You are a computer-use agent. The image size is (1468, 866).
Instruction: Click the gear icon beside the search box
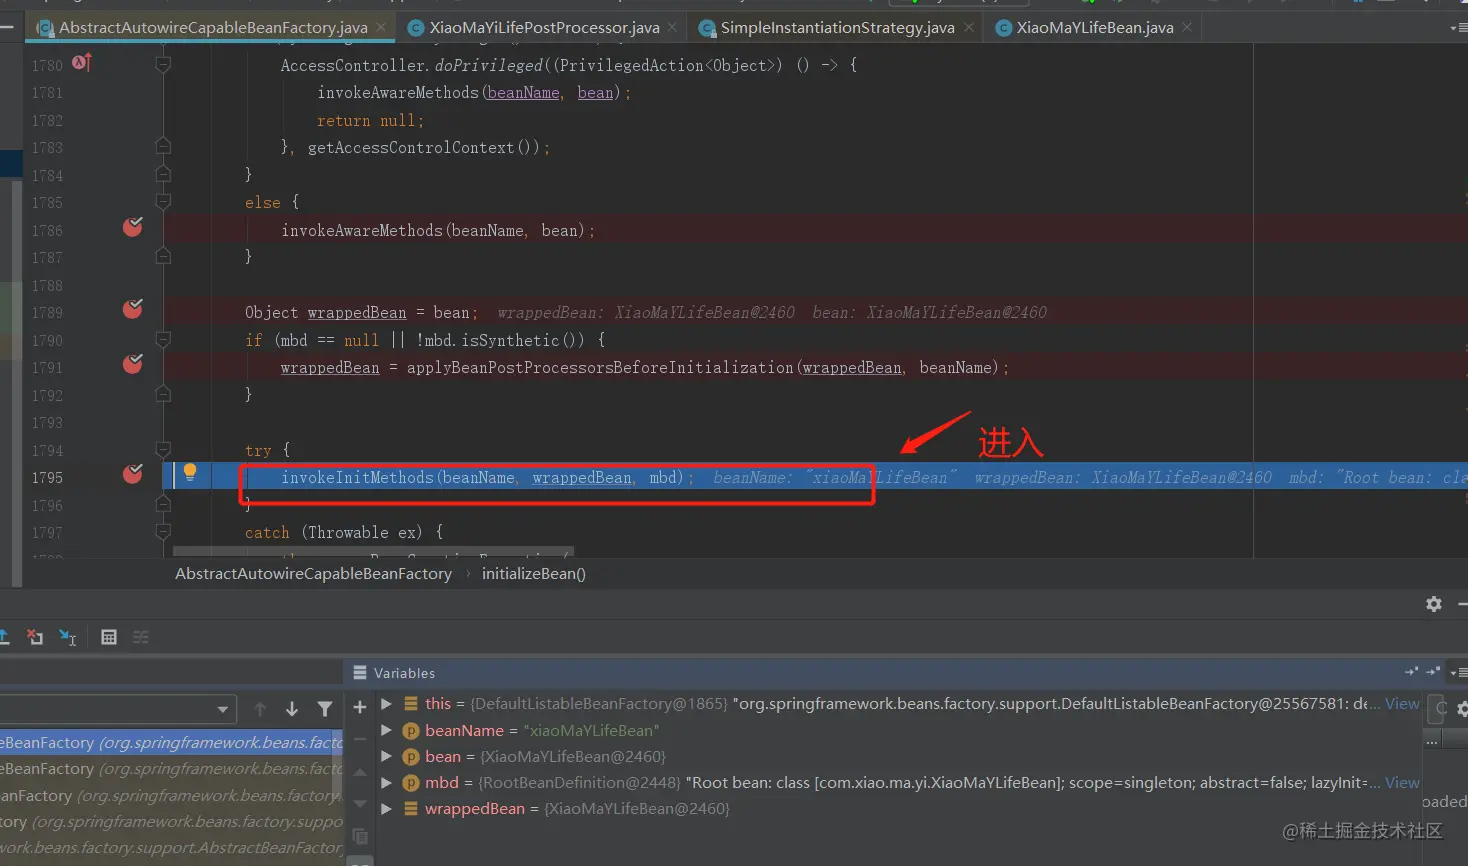pyautogui.click(x=1462, y=709)
